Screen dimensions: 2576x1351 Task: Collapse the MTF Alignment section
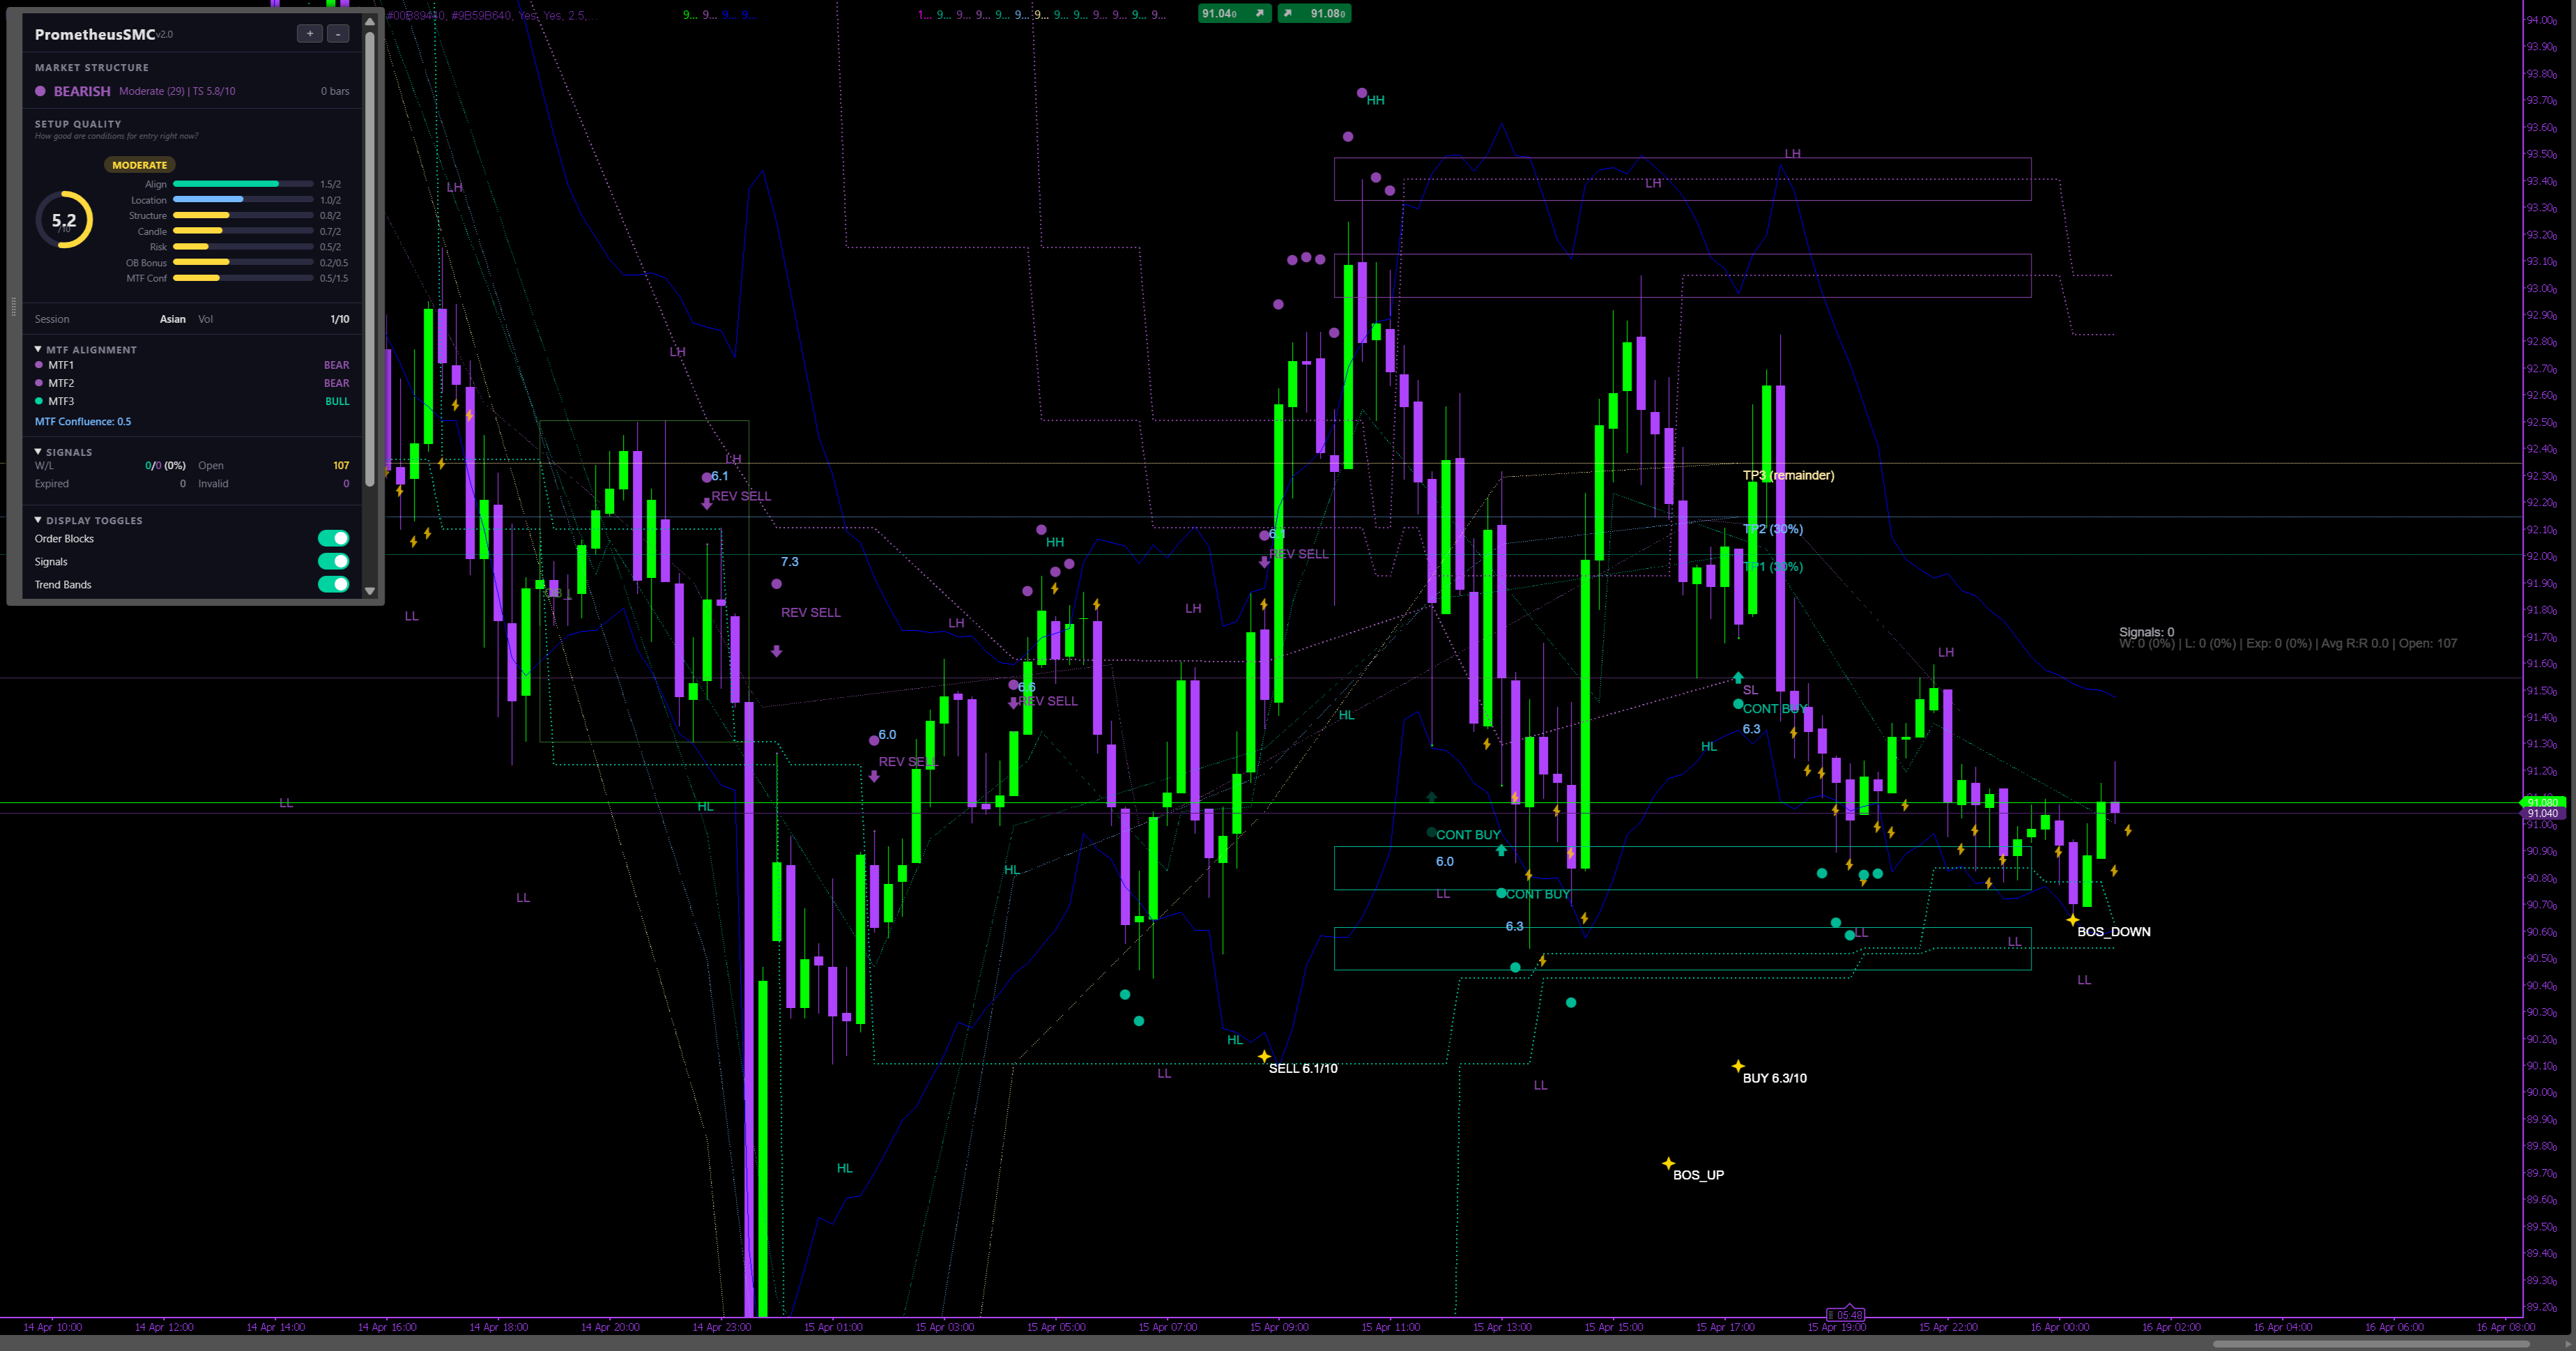(x=38, y=349)
